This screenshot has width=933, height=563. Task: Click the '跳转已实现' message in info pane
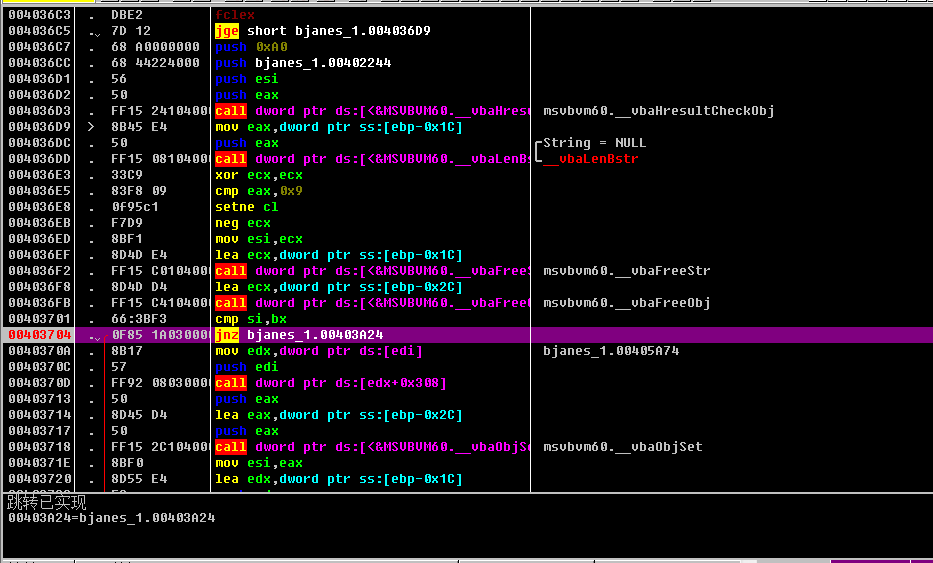47,503
